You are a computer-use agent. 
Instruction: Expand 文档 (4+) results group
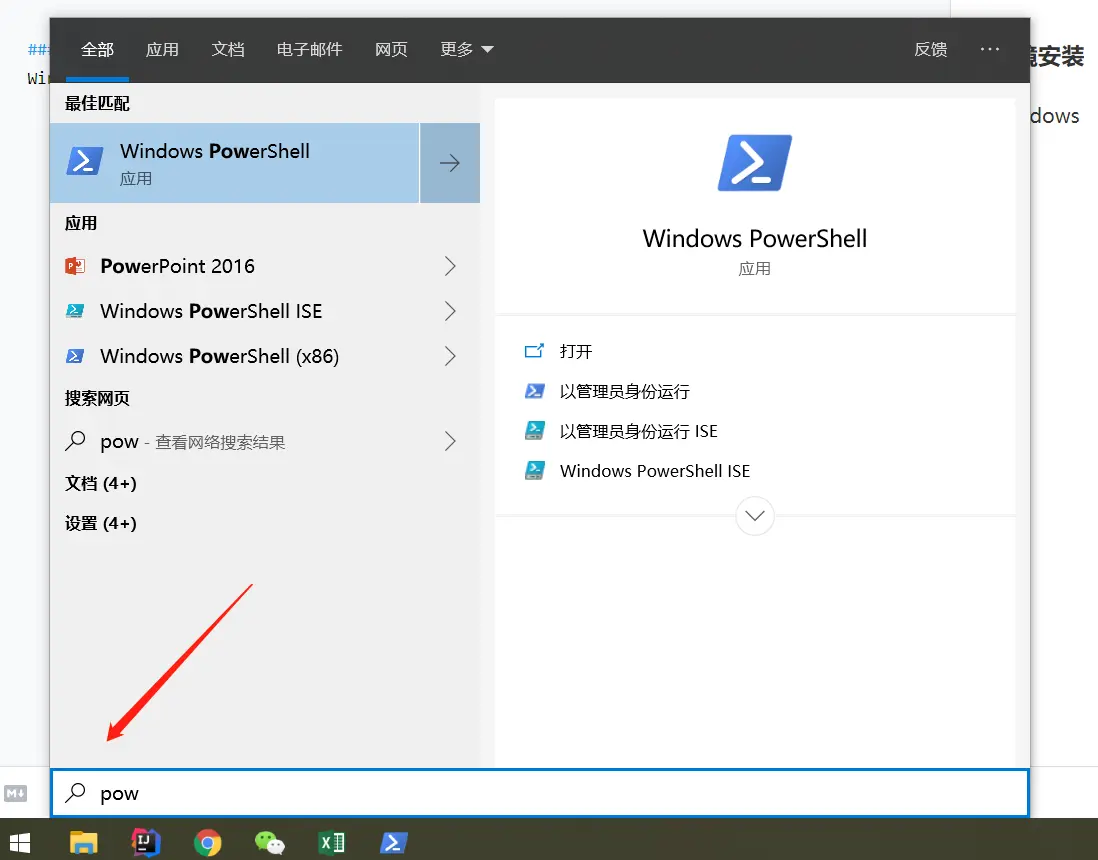(101, 483)
